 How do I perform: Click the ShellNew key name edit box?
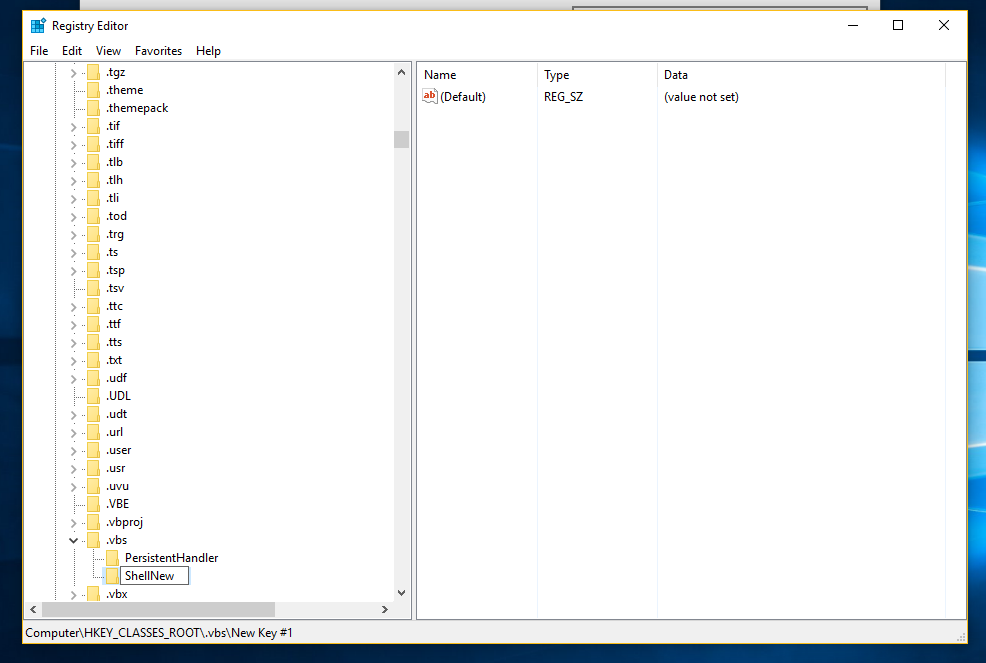click(x=154, y=576)
